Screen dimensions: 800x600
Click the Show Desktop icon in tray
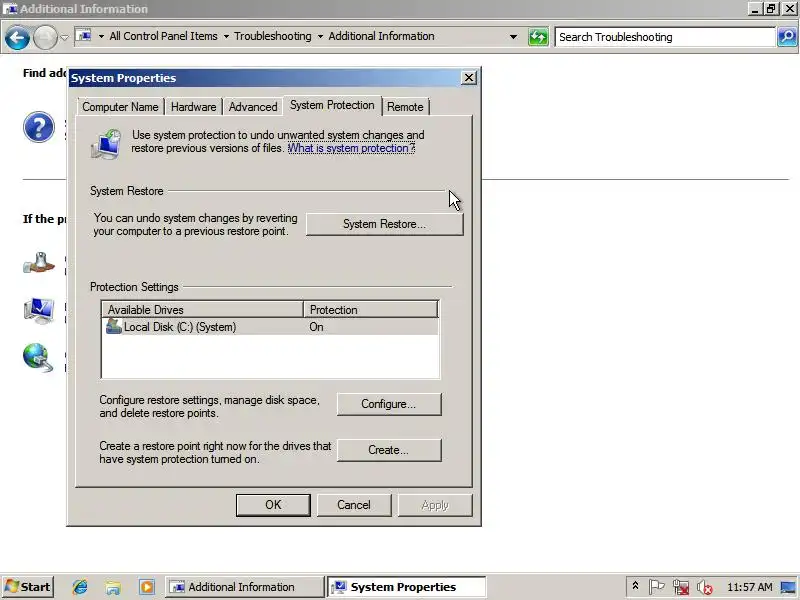pyautogui.click(x=788, y=587)
